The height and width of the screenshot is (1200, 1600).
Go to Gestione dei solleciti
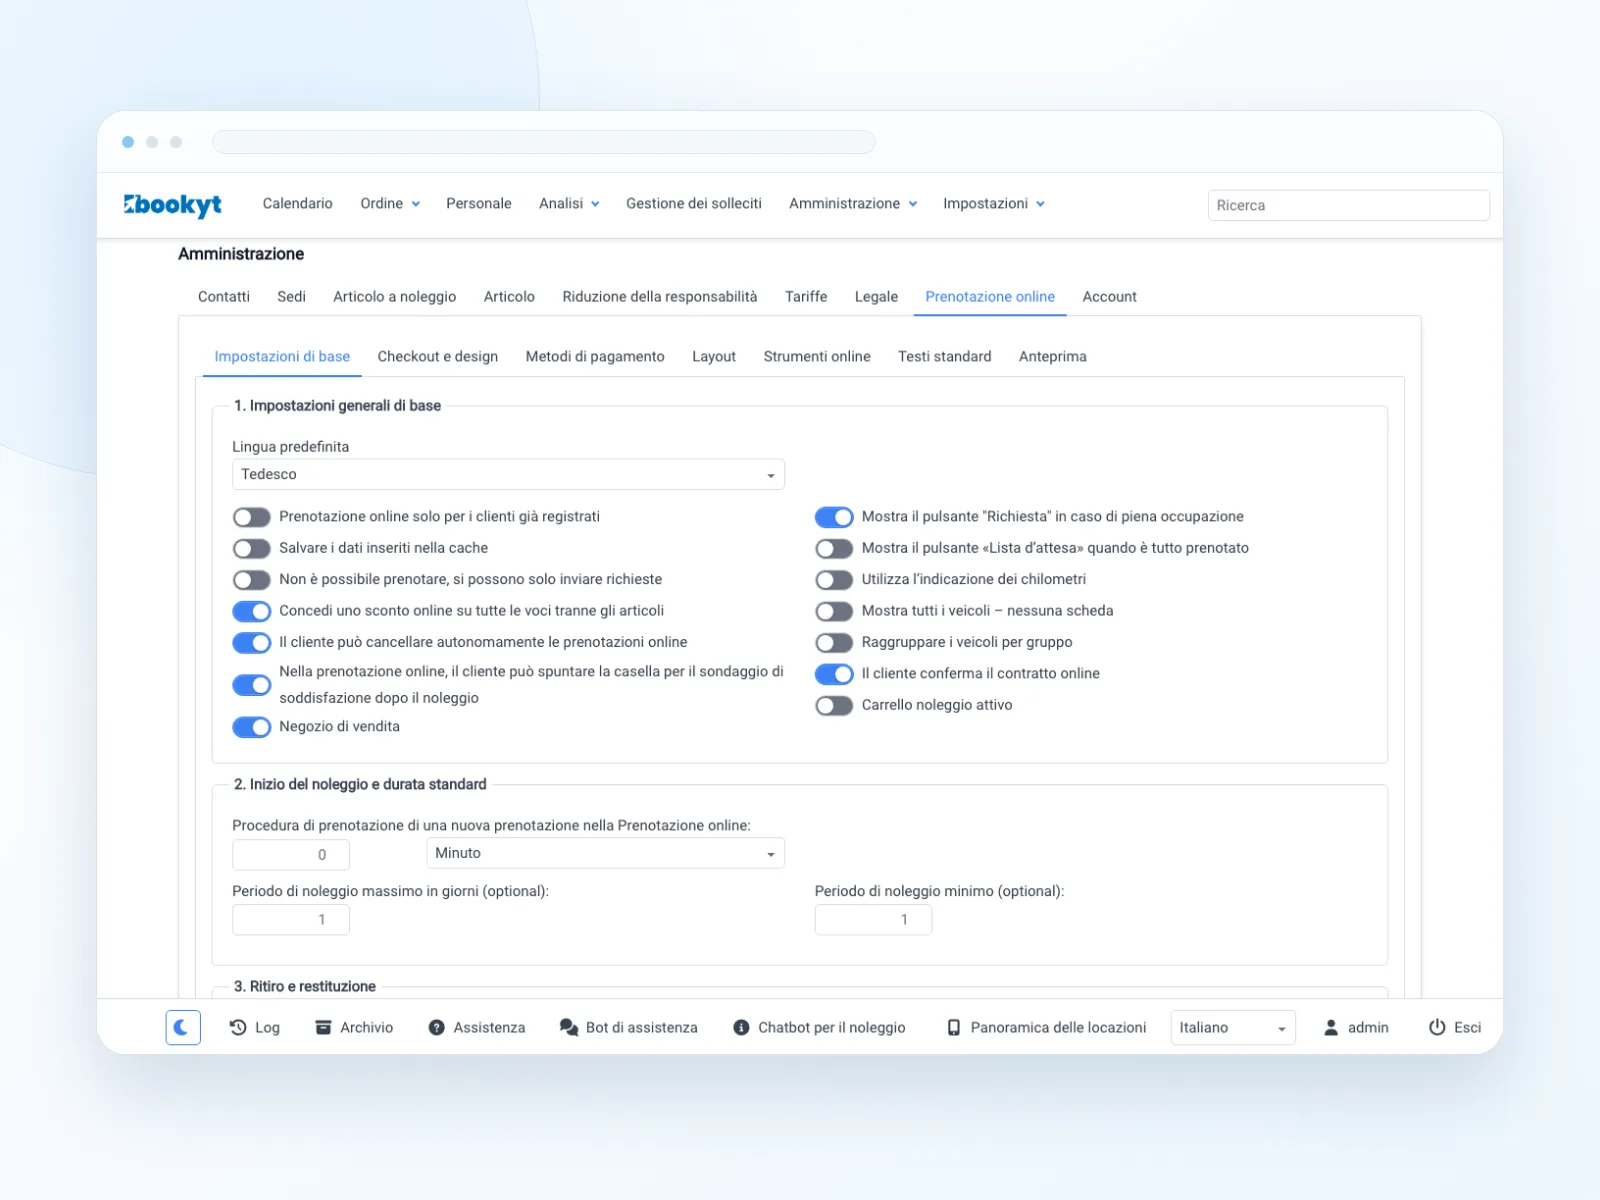(694, 203)
